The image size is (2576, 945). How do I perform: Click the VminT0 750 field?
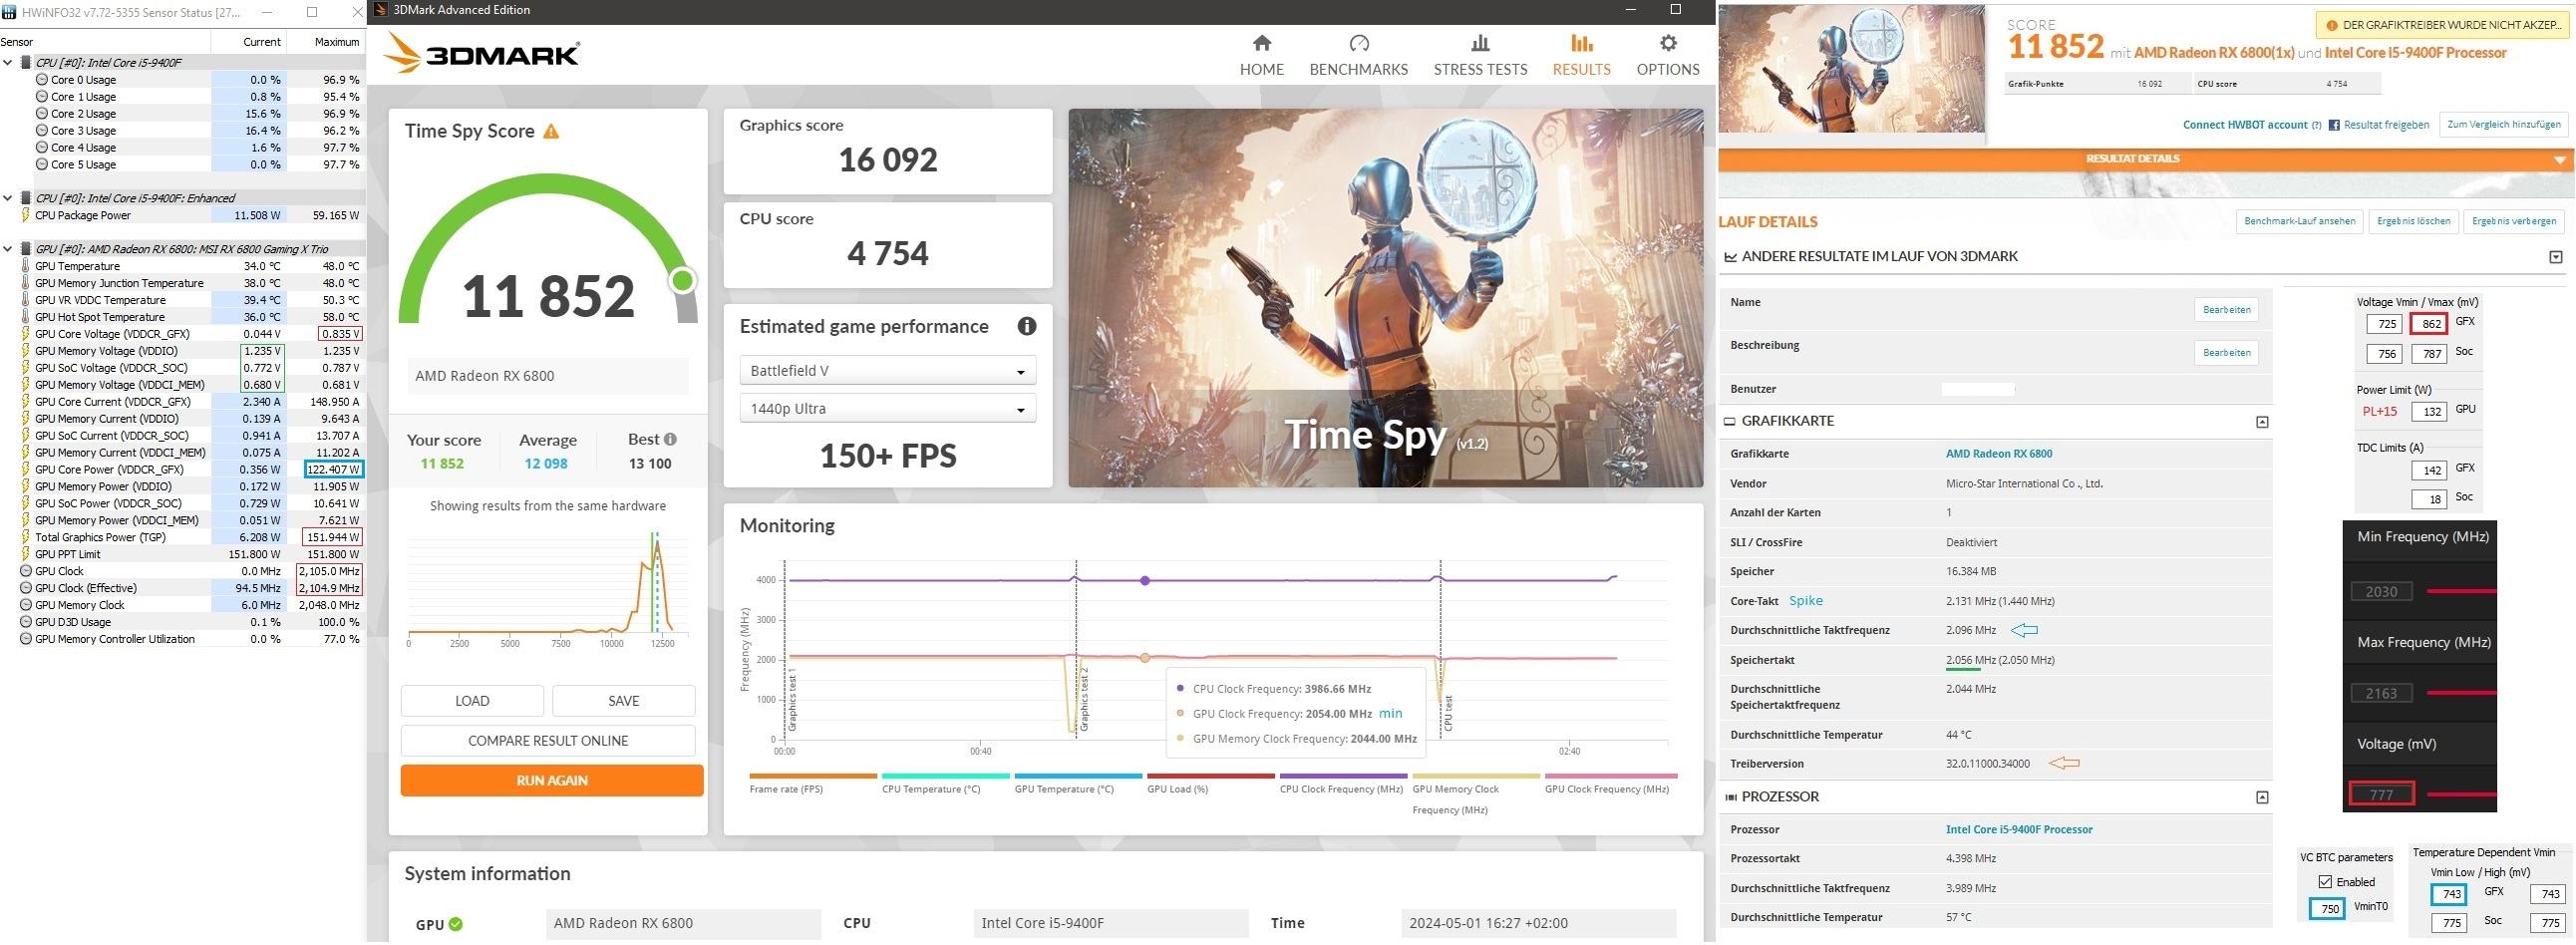pos(2327,909)
